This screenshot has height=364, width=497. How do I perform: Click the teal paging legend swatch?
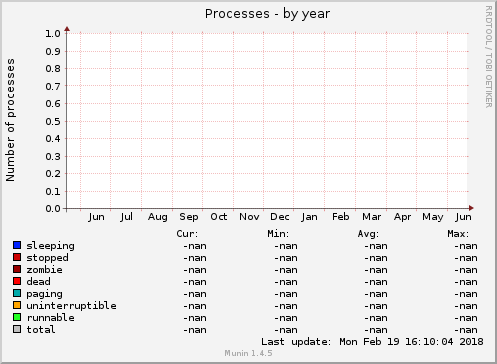click(x=17, y=293)
